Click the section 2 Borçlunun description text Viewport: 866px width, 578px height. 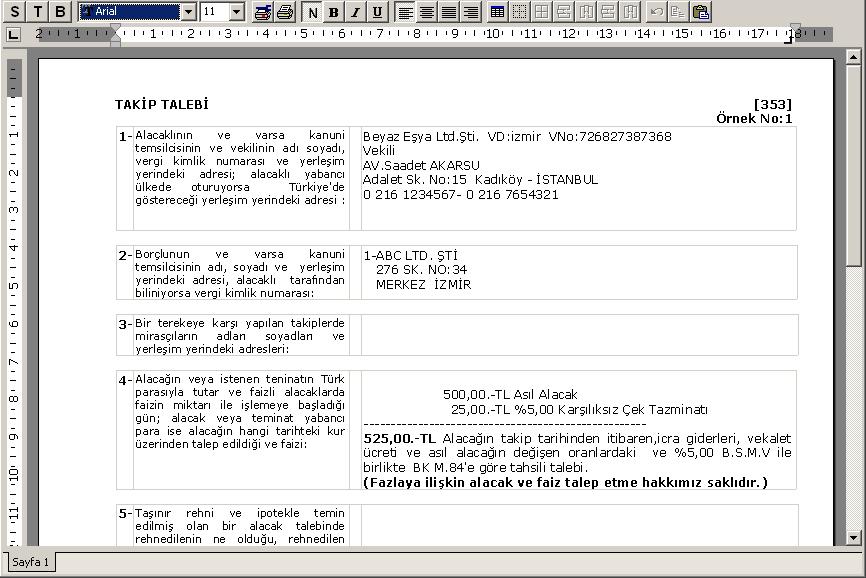(x=240, y=273)
